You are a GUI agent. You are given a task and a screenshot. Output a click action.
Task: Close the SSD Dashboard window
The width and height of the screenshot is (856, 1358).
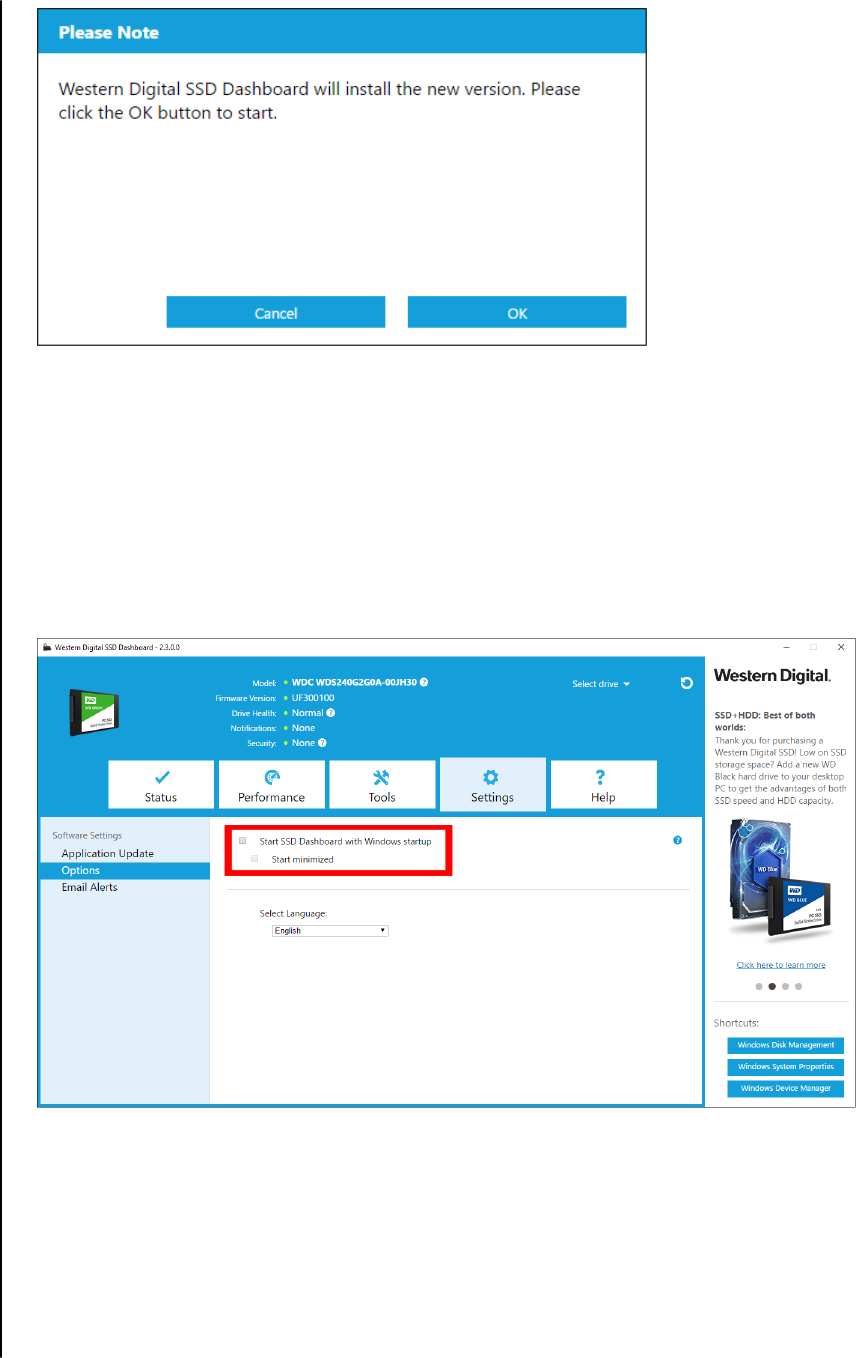click(x=841, y=647)
